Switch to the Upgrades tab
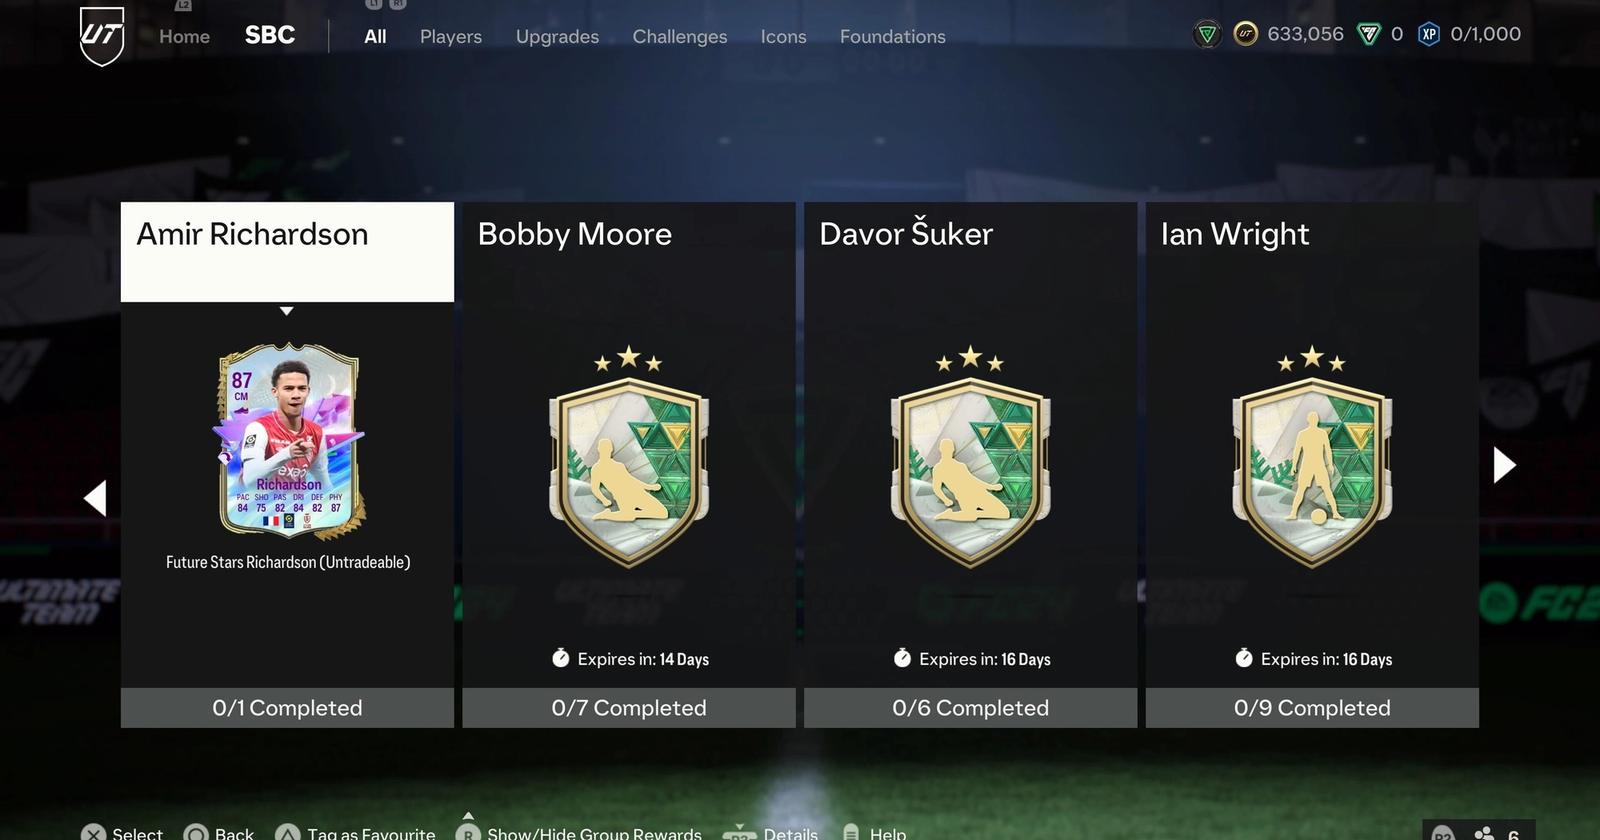This screenshot has width=1600, height=840. tap(557, 37)
